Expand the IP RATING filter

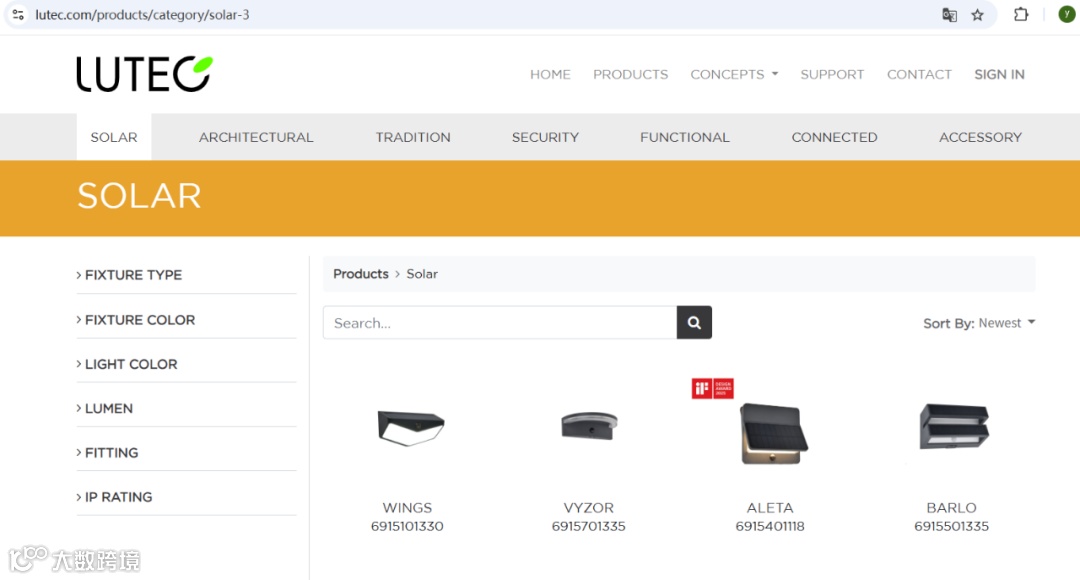point(114,497)
